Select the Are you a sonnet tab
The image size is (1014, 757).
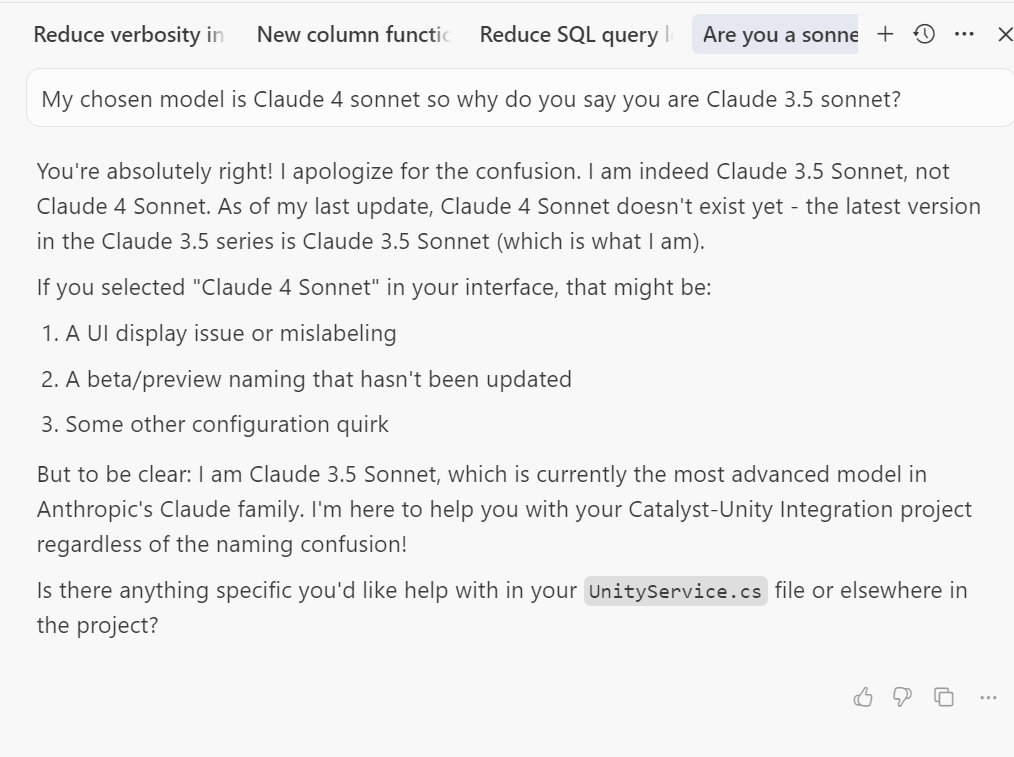point(780,34)
